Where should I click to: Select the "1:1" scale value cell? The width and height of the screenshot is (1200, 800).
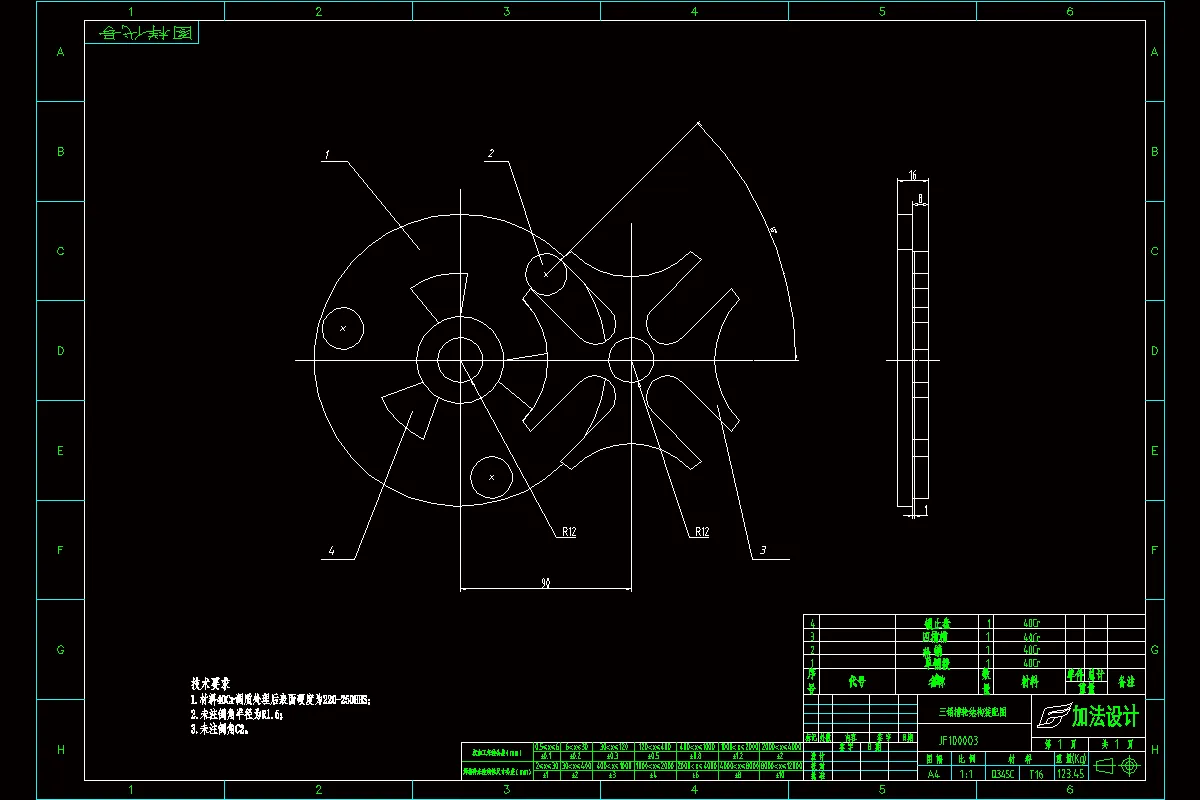coord(968,773)
